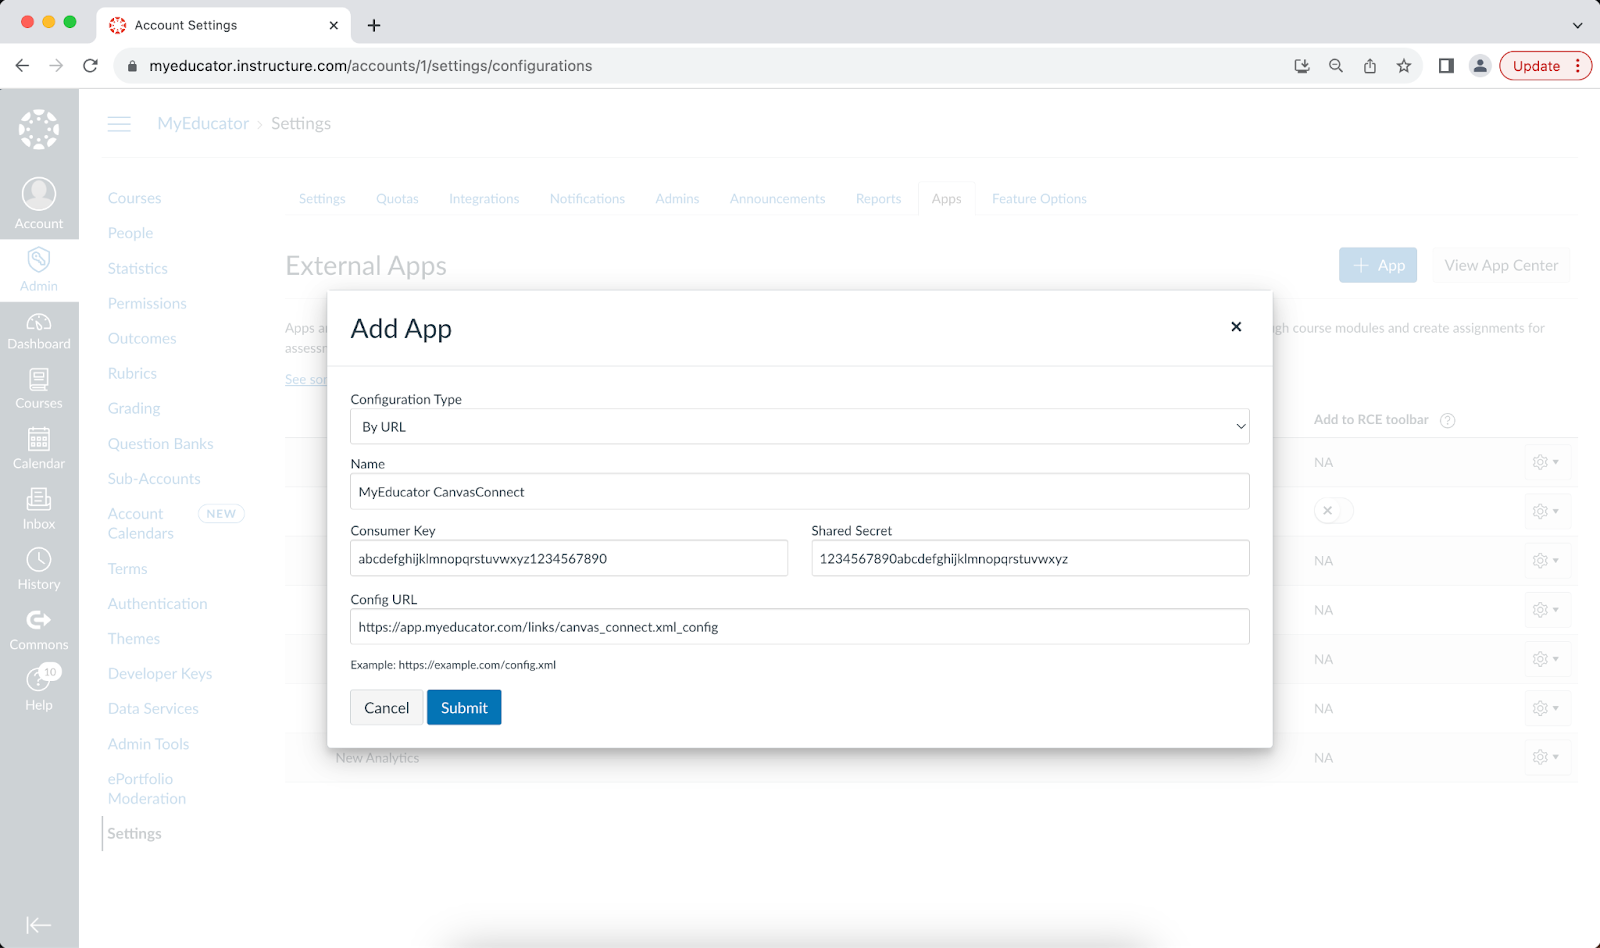Open Themes in account menu

pos(134,639)
